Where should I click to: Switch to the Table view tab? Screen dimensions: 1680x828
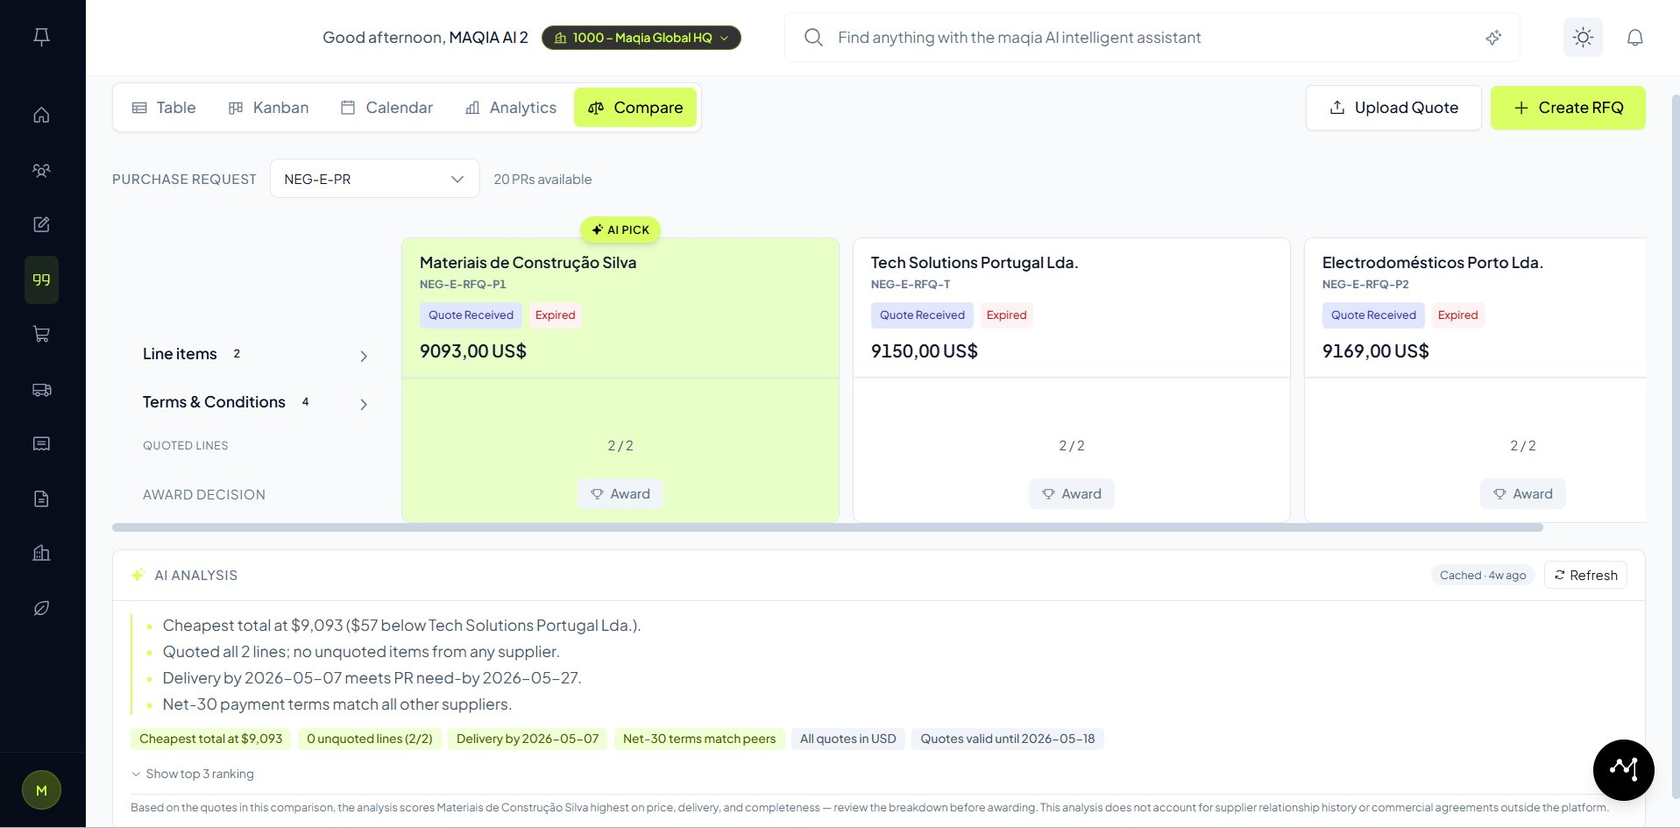tap(164, 107)
